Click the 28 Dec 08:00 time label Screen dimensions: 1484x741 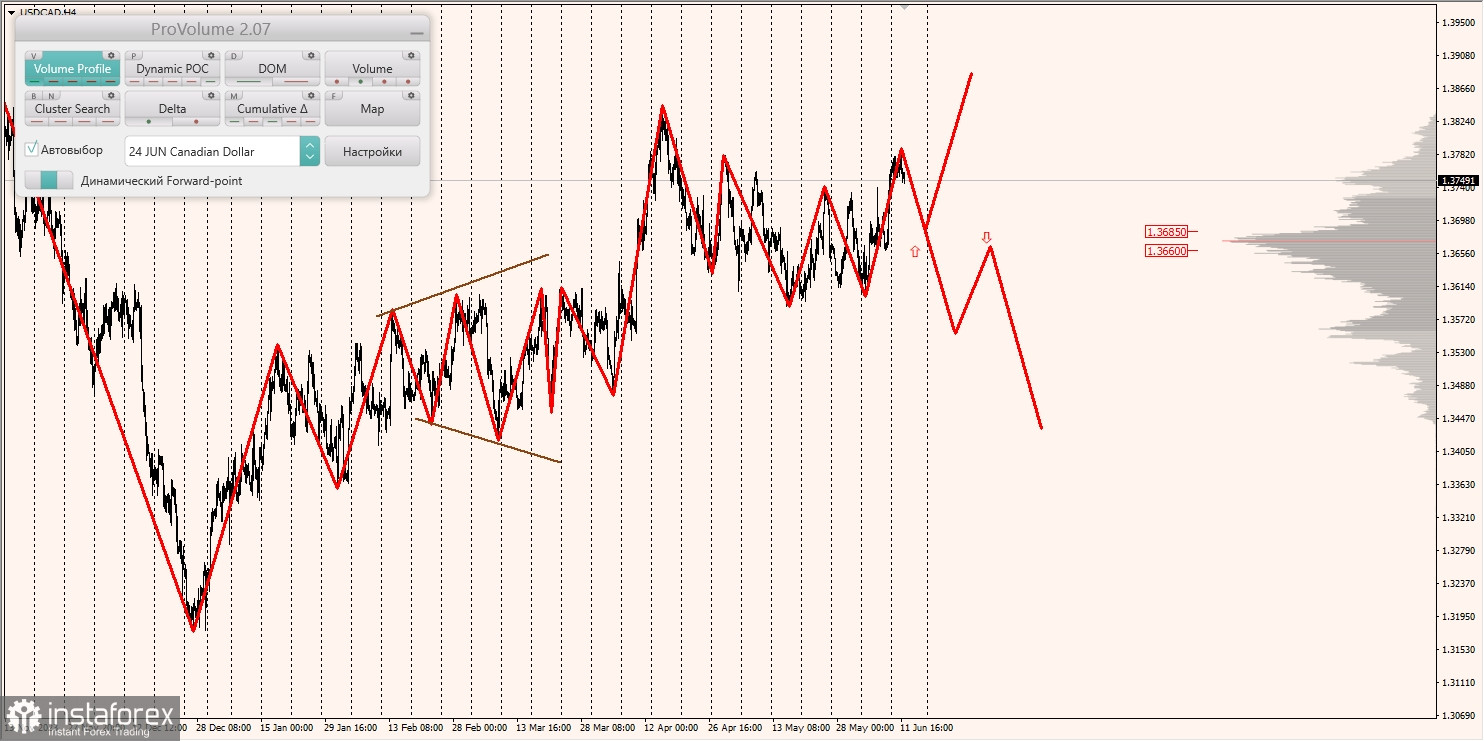point(223,728)
